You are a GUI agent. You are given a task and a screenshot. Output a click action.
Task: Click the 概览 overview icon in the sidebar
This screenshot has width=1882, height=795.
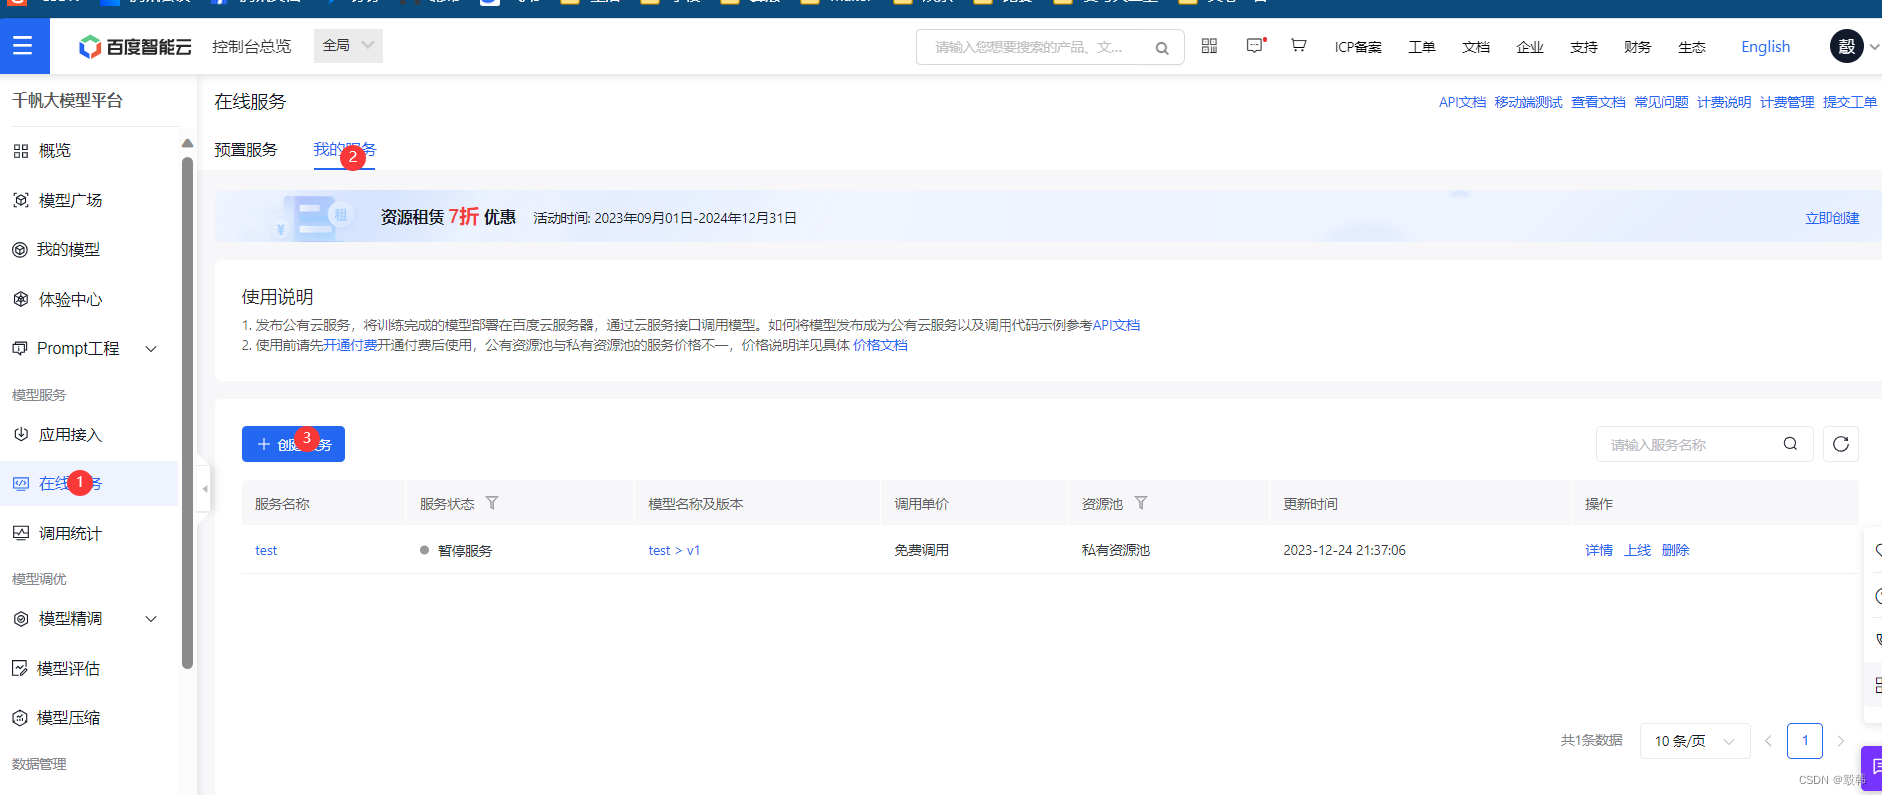point(20,151)
